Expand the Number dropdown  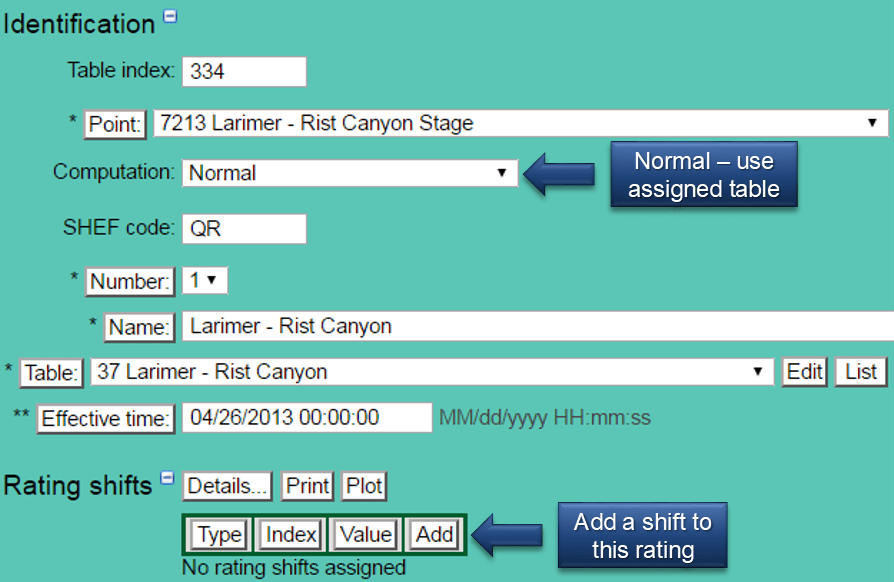point(204,281)
